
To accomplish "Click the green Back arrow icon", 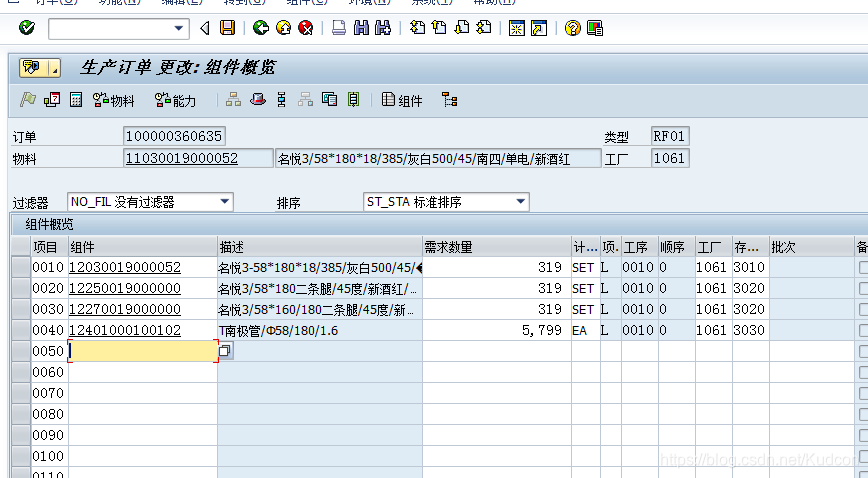I will pyautogui.click(x=261, y=28).
